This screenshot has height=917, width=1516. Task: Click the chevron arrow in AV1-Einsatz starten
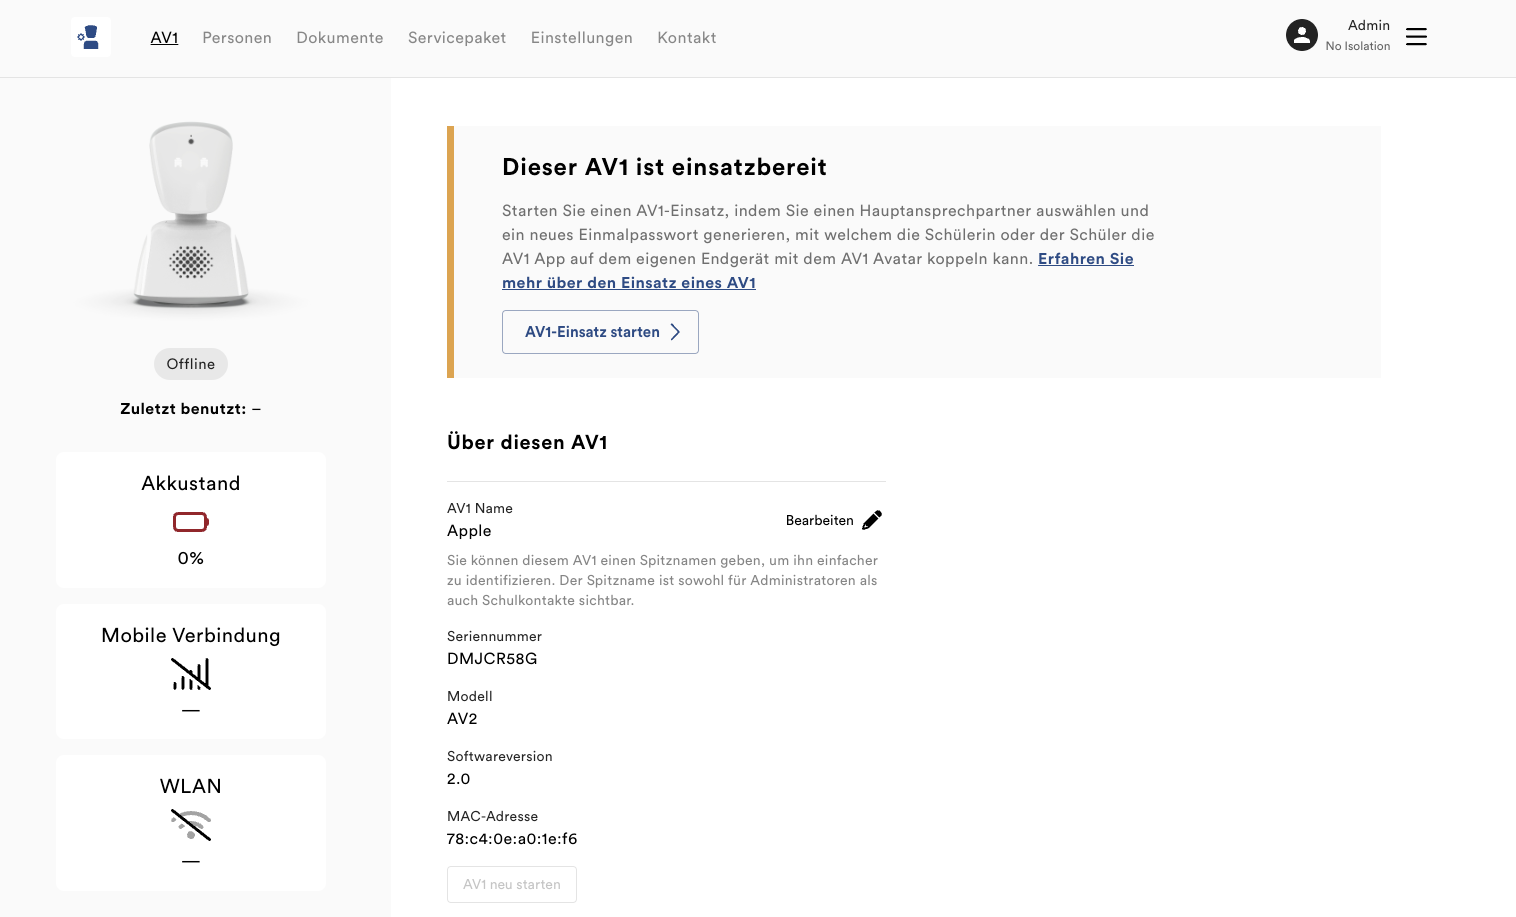pos(675,332)
